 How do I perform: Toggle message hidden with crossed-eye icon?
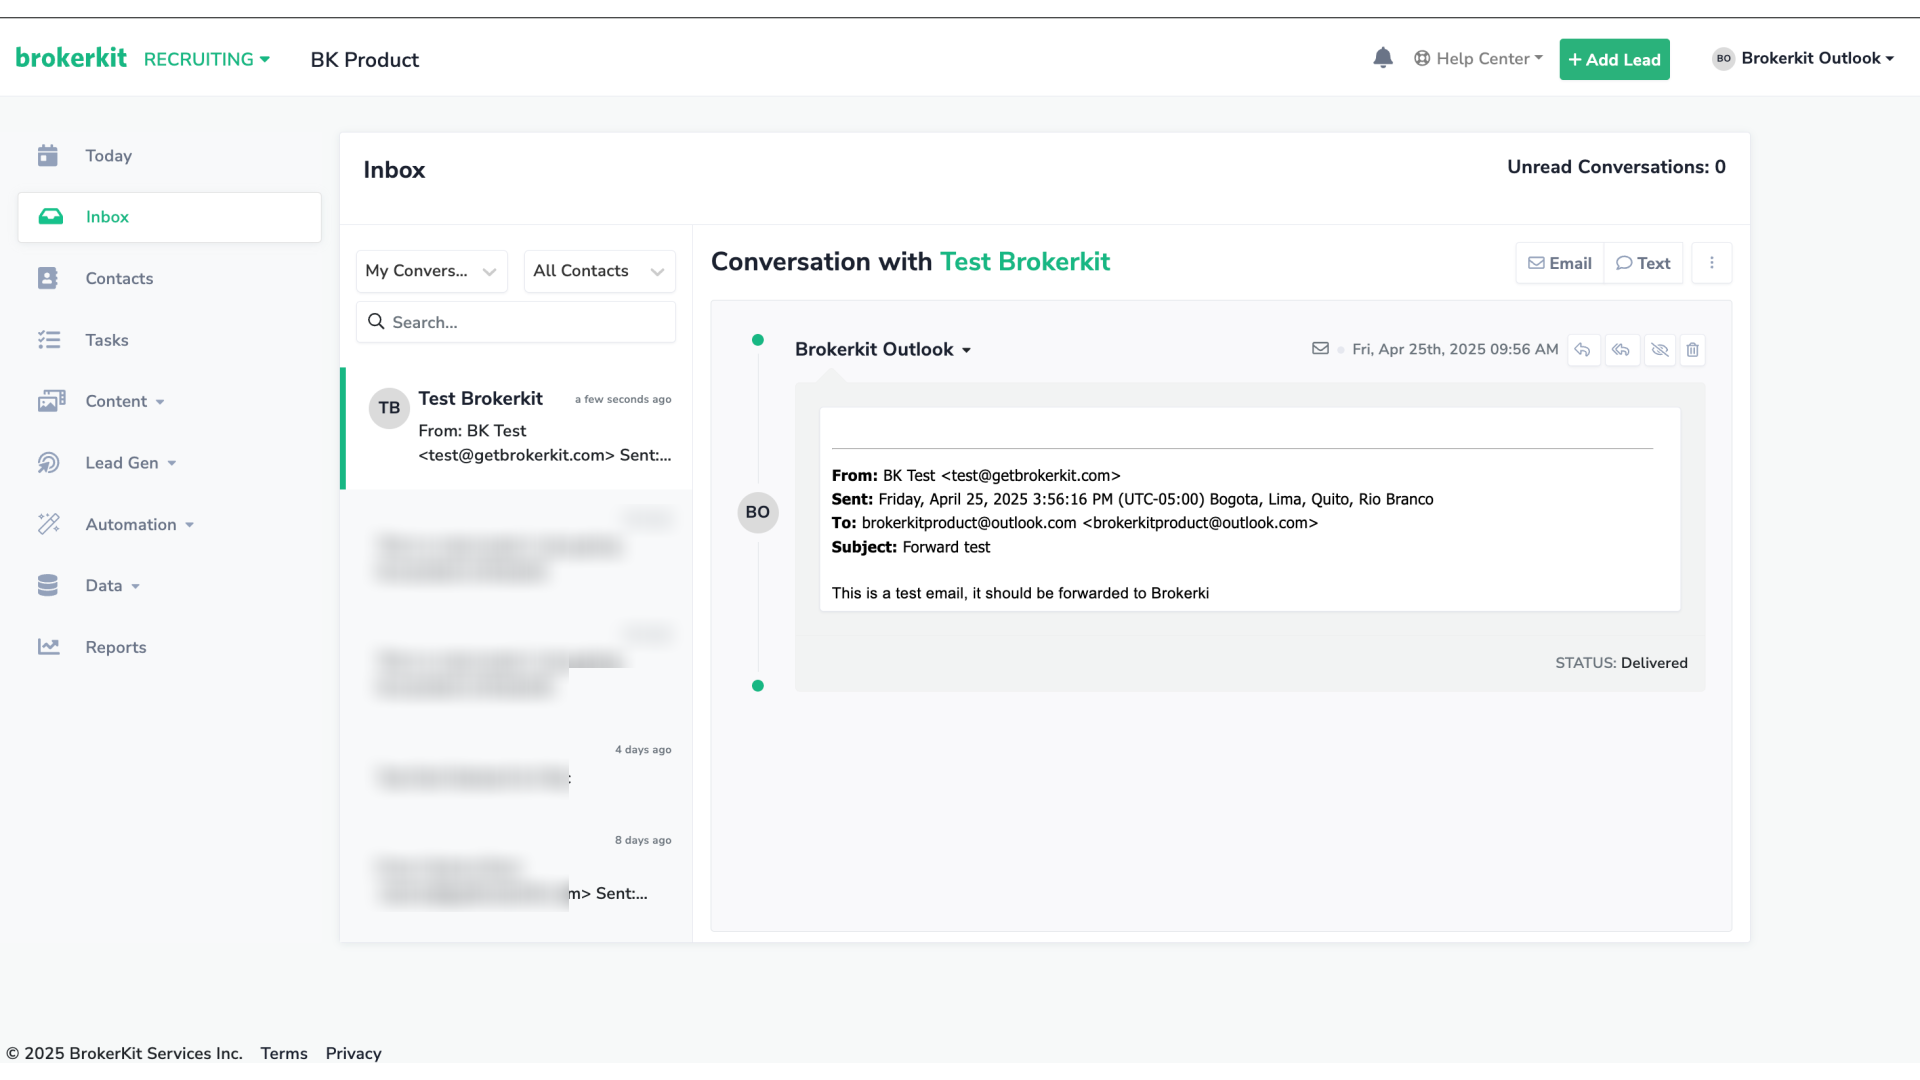[x=1660, y=350]
